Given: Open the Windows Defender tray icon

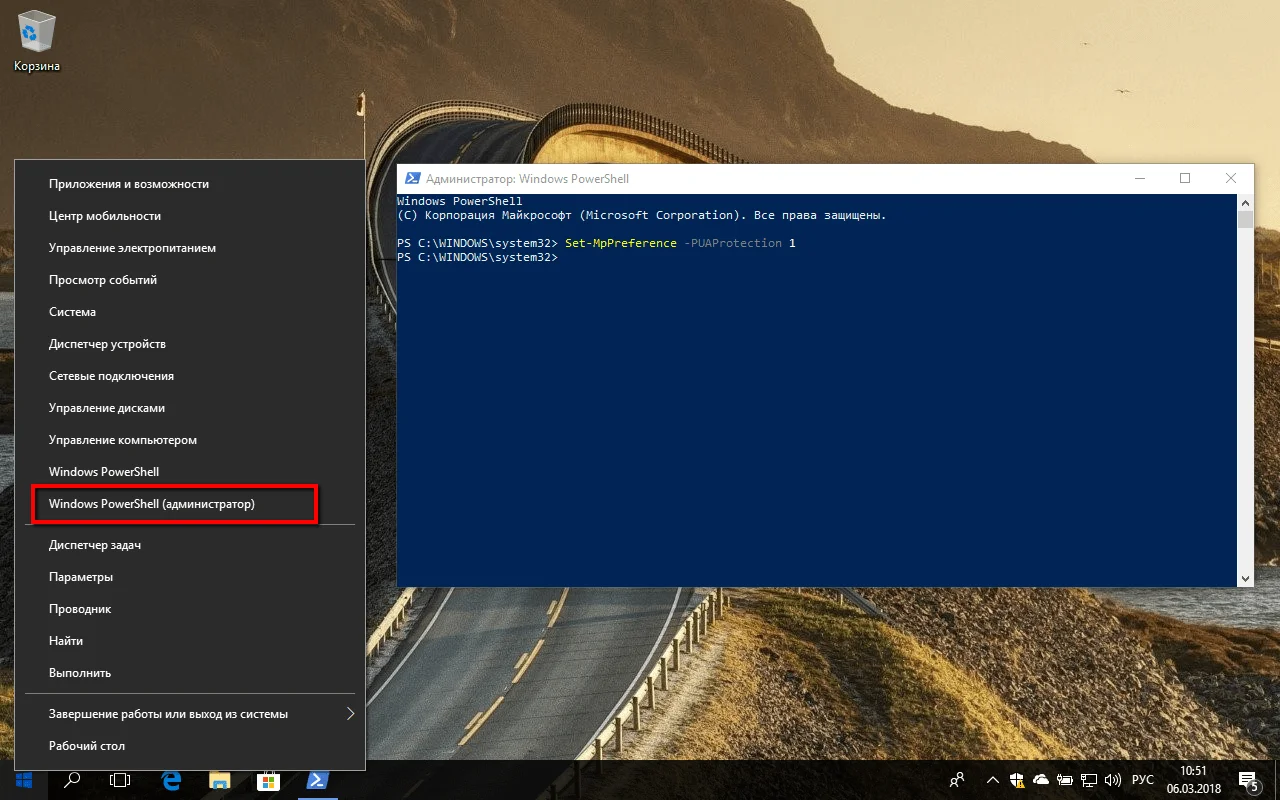Looking at the screenshot, I should (1017, 780).
